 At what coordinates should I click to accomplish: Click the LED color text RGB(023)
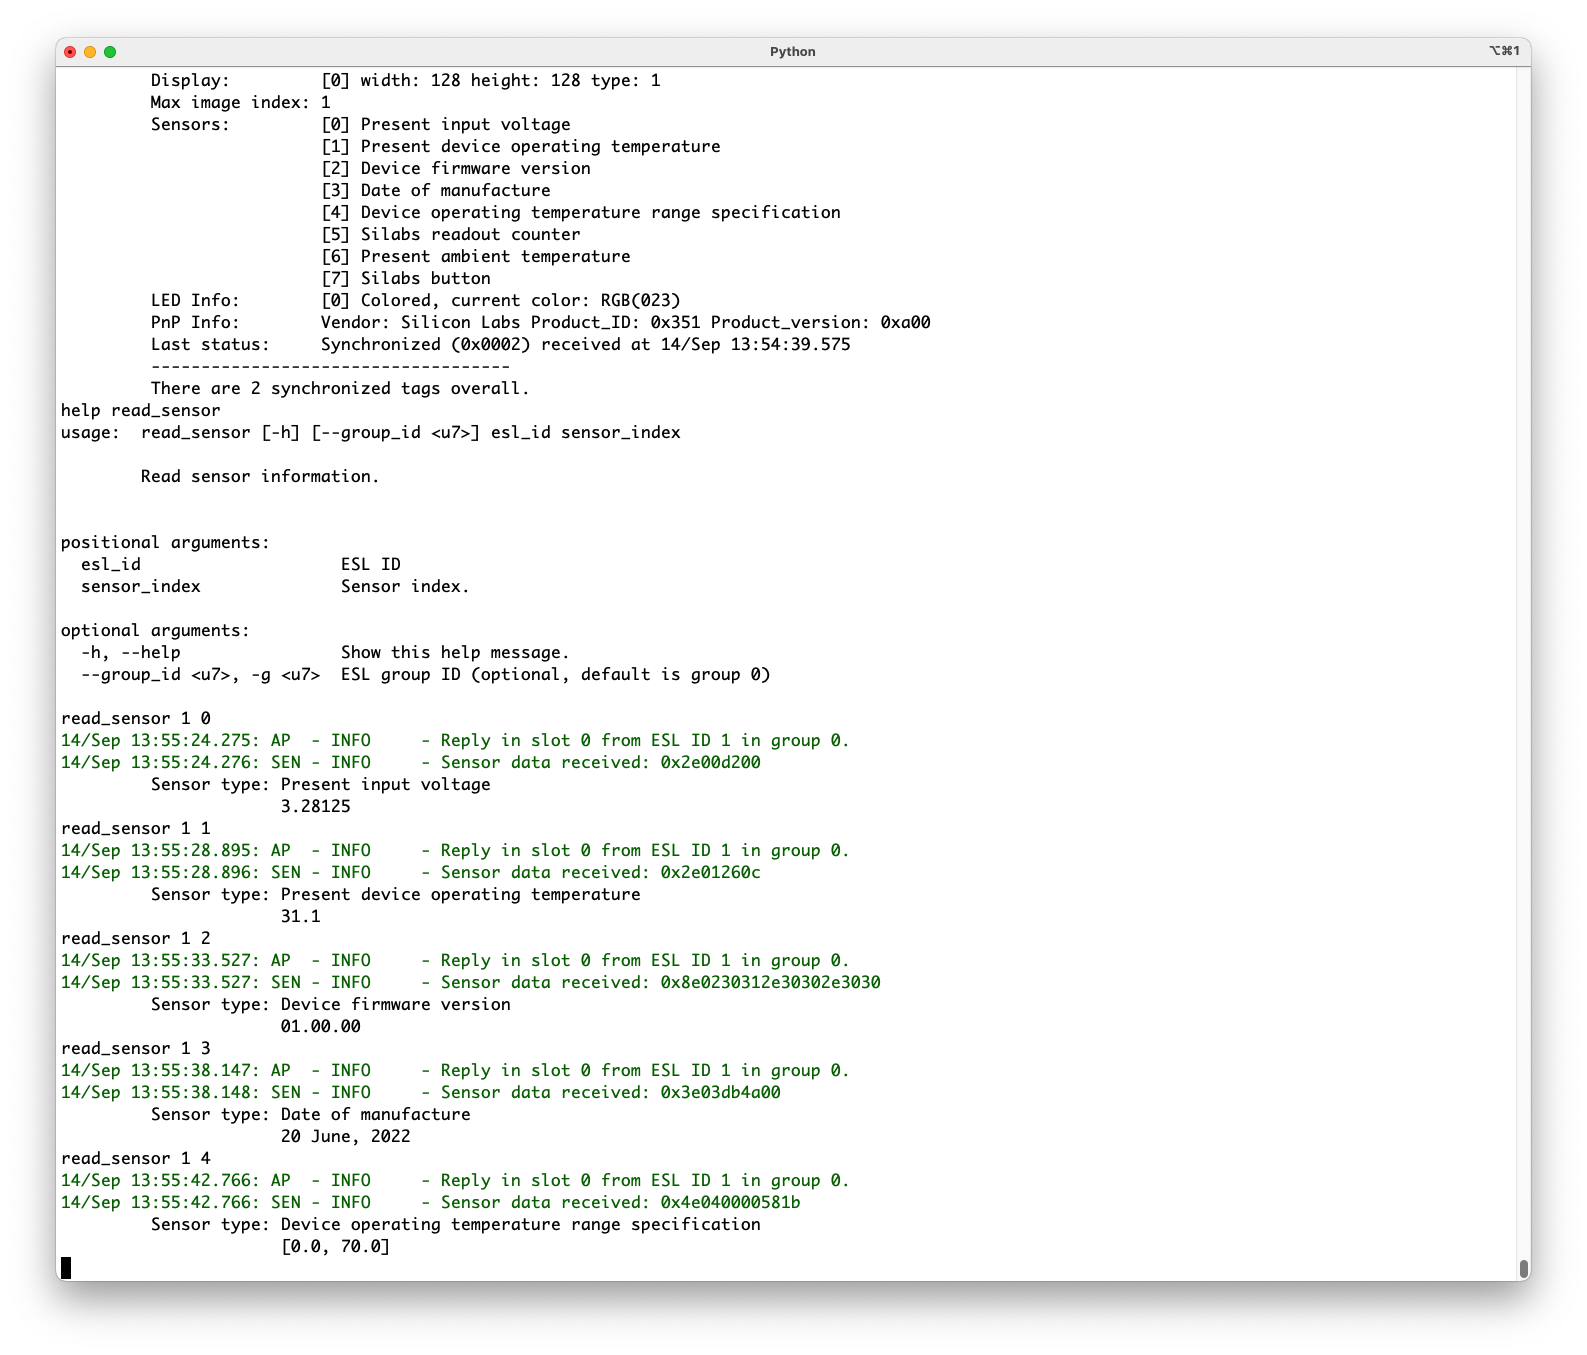coord(640,300)
